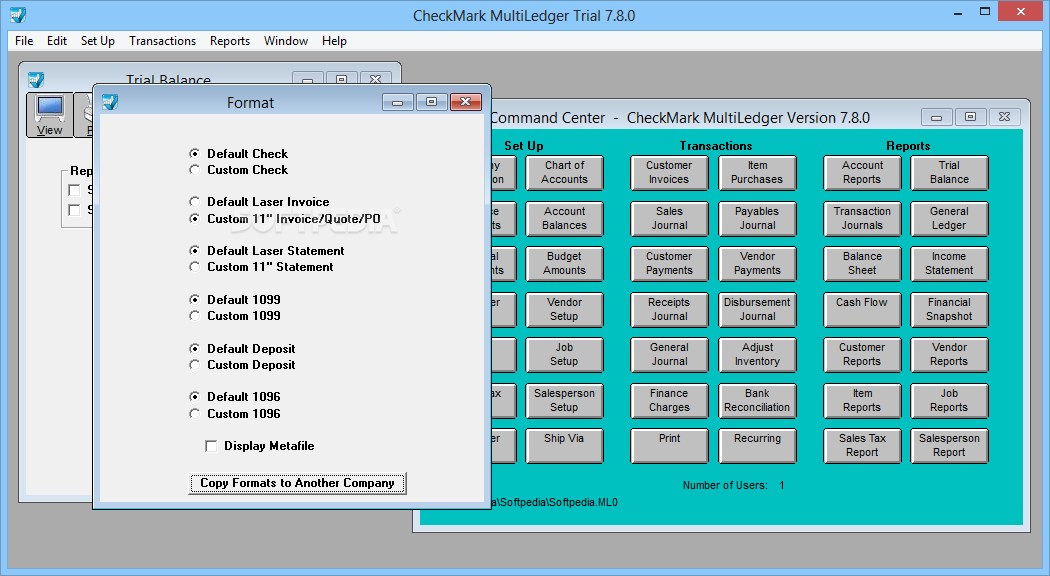Open Bank Reconciliation
Image resolution: width=1050 pixels, height=576 pixels.
[x=757, y=401]
